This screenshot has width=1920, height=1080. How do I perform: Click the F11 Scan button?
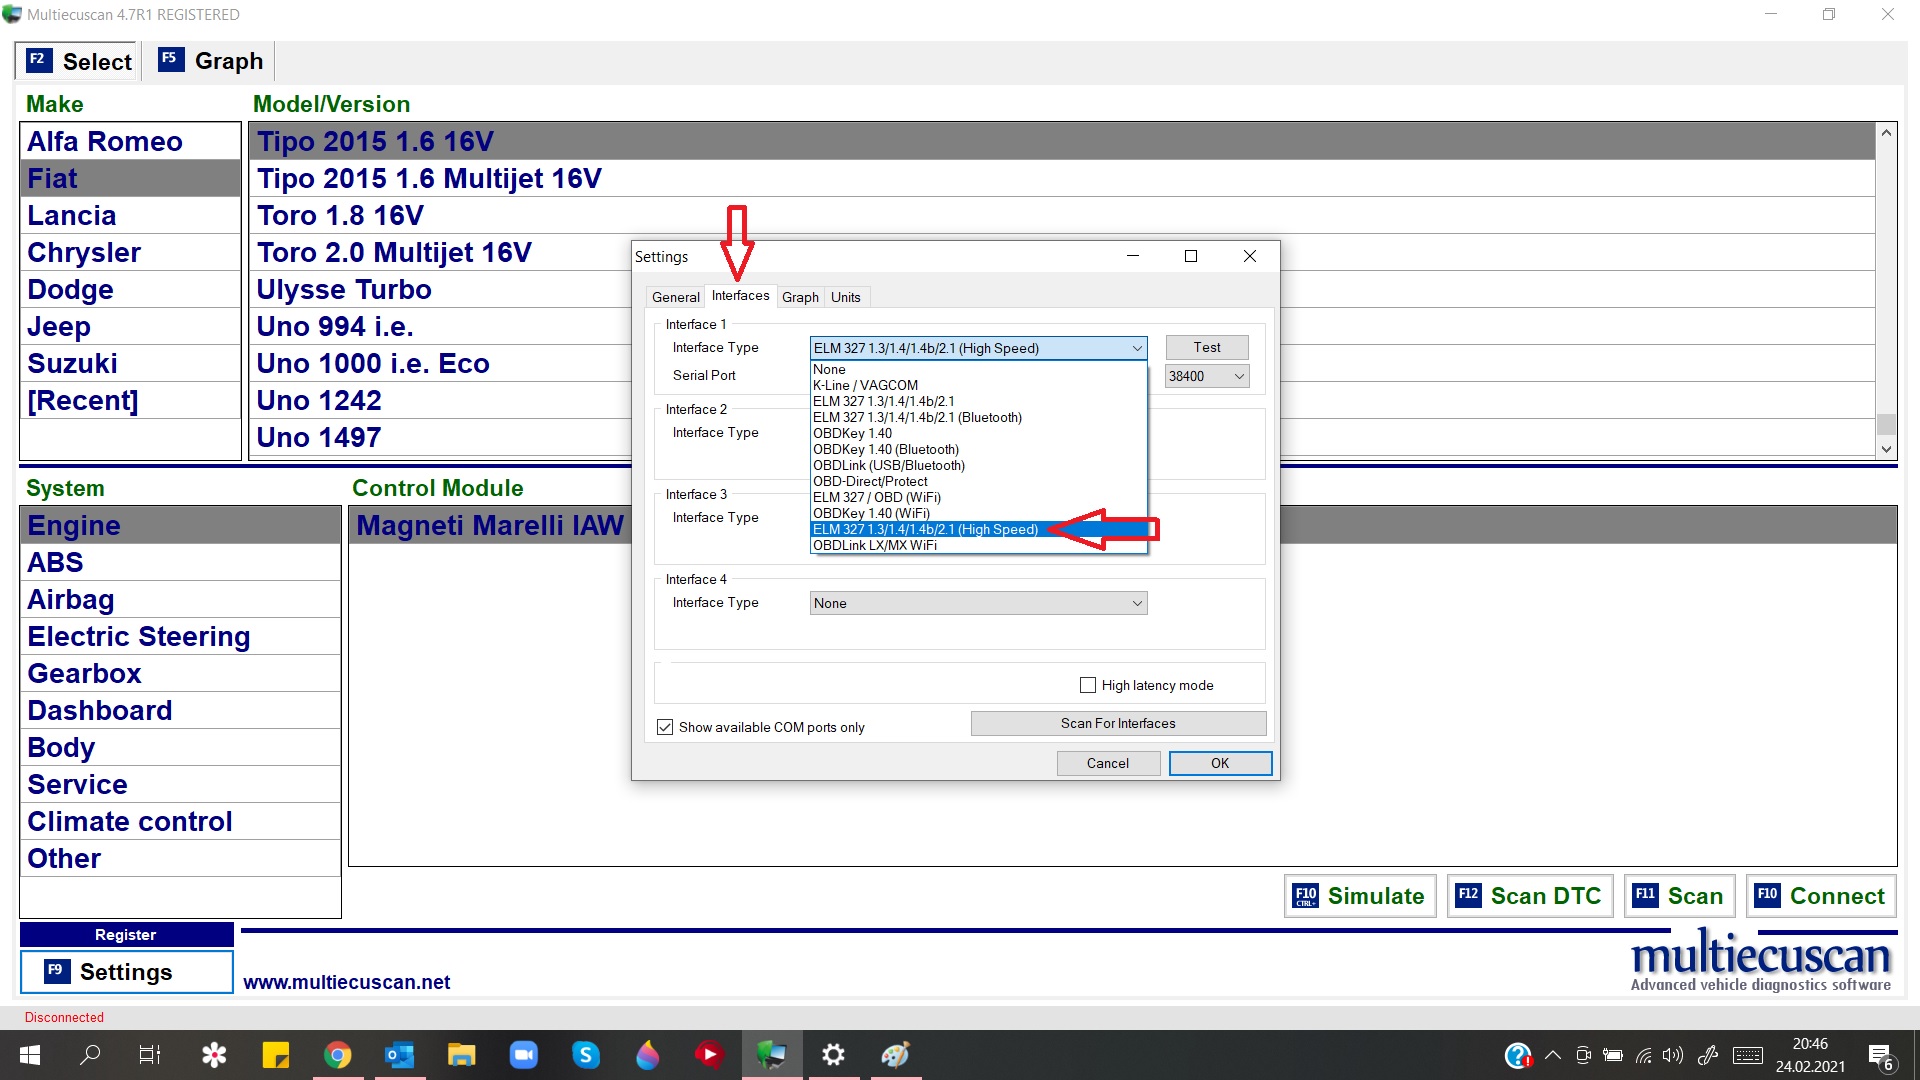pyautogui.click(x=1678, y=896)
